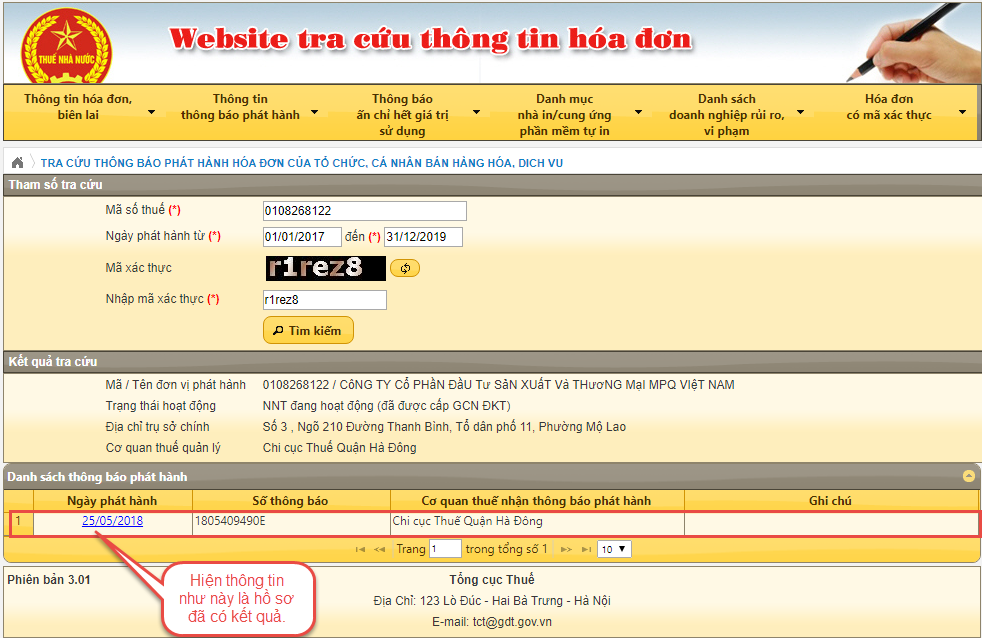
Task: Refresh the captcha verification code
Action: click(x=405, y=268)
